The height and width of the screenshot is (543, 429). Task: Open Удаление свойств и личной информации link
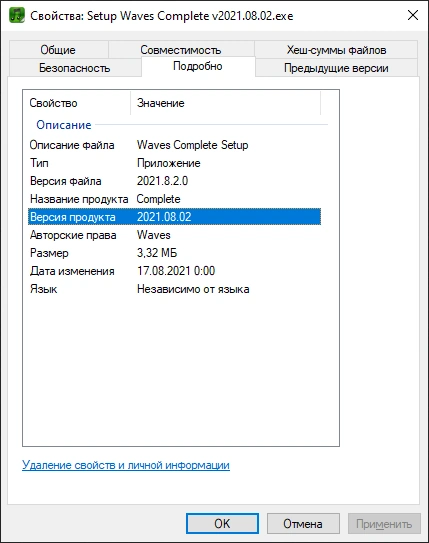(126, 465)
